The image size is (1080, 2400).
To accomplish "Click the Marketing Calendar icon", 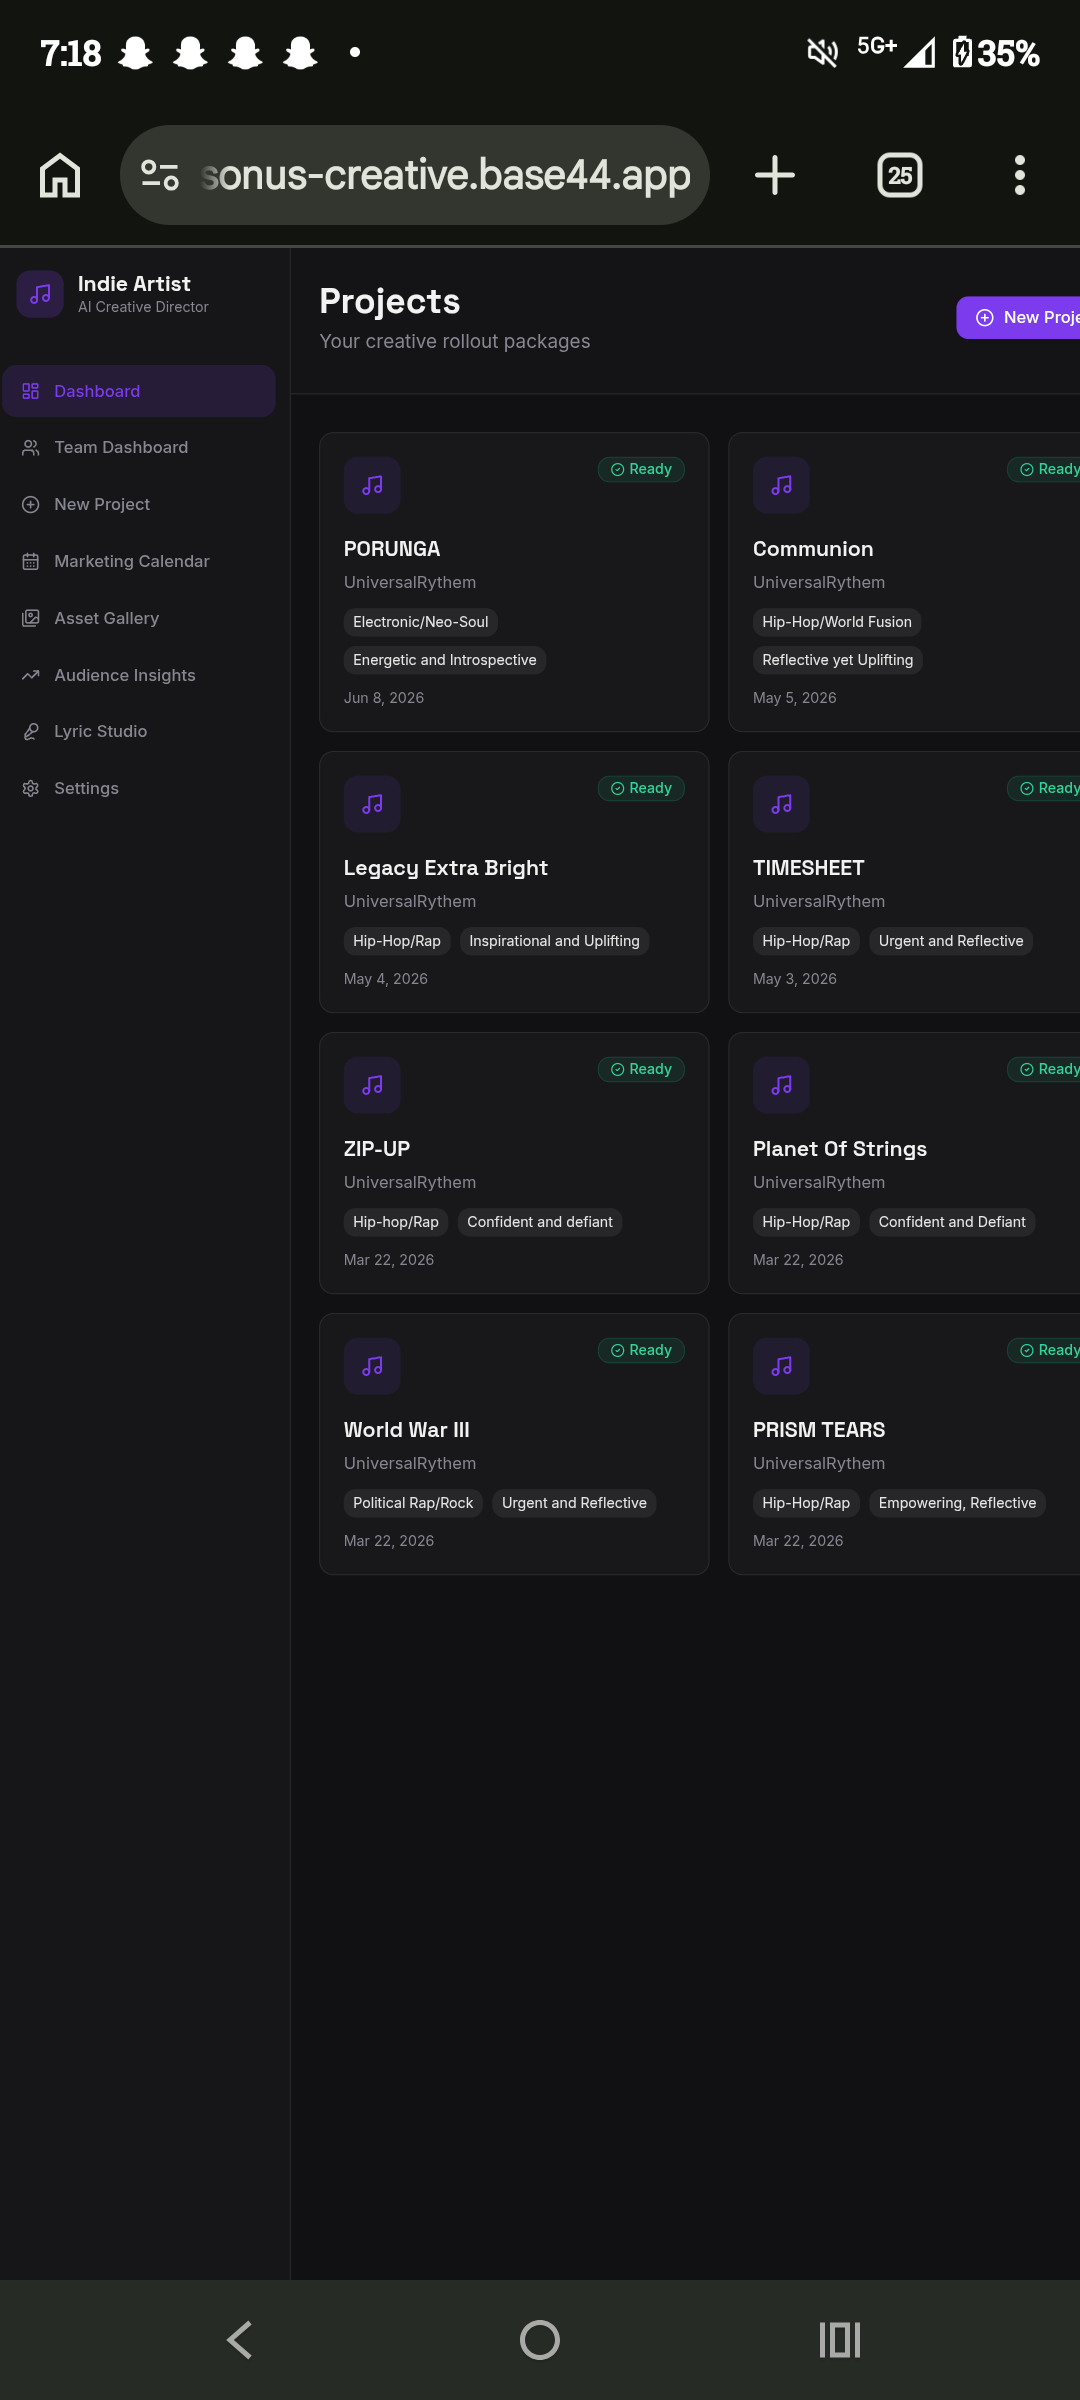I will click(x=31, y=562).
